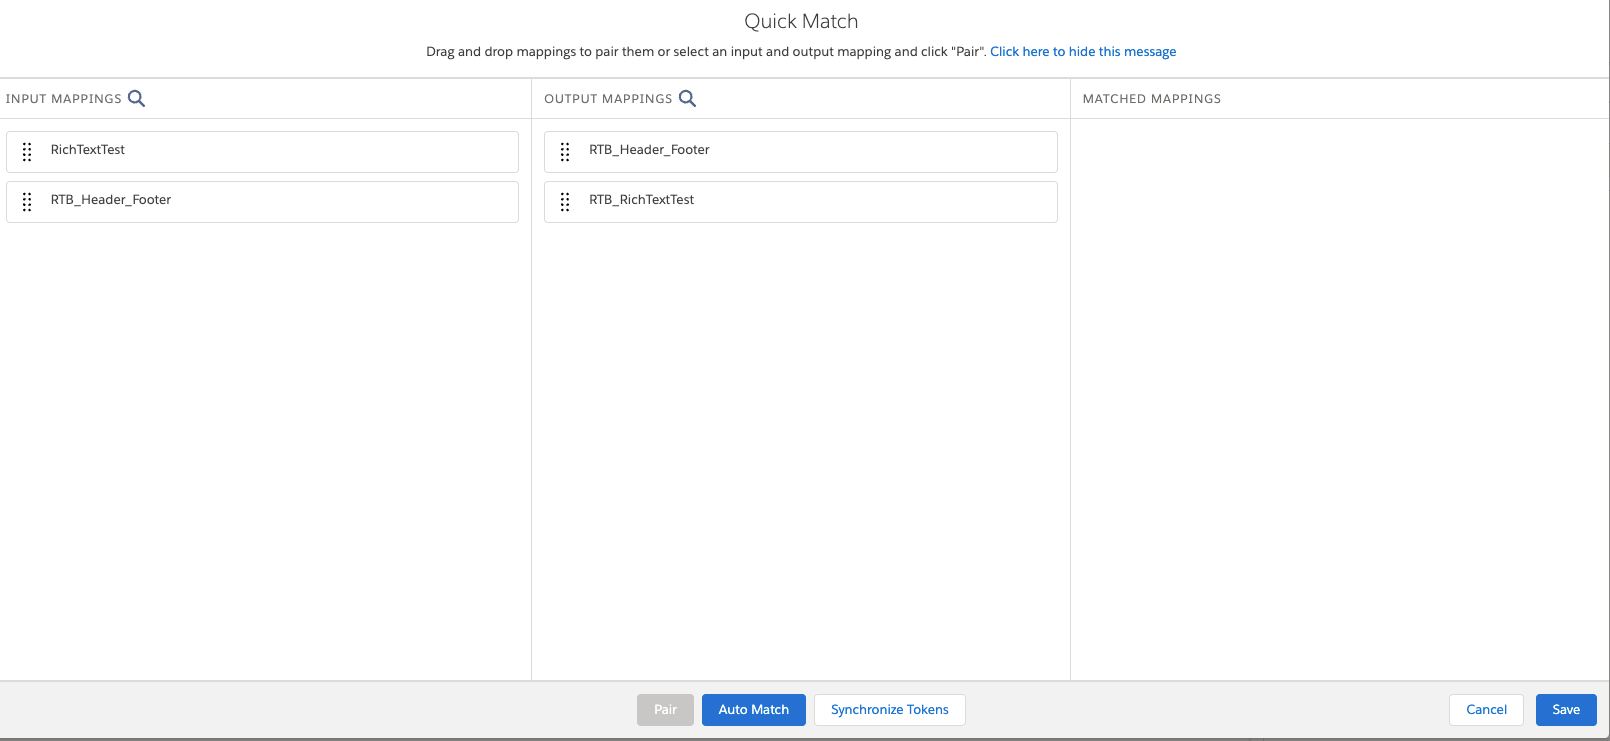
Task: Run Auto Match
Action: pos(754,710)
